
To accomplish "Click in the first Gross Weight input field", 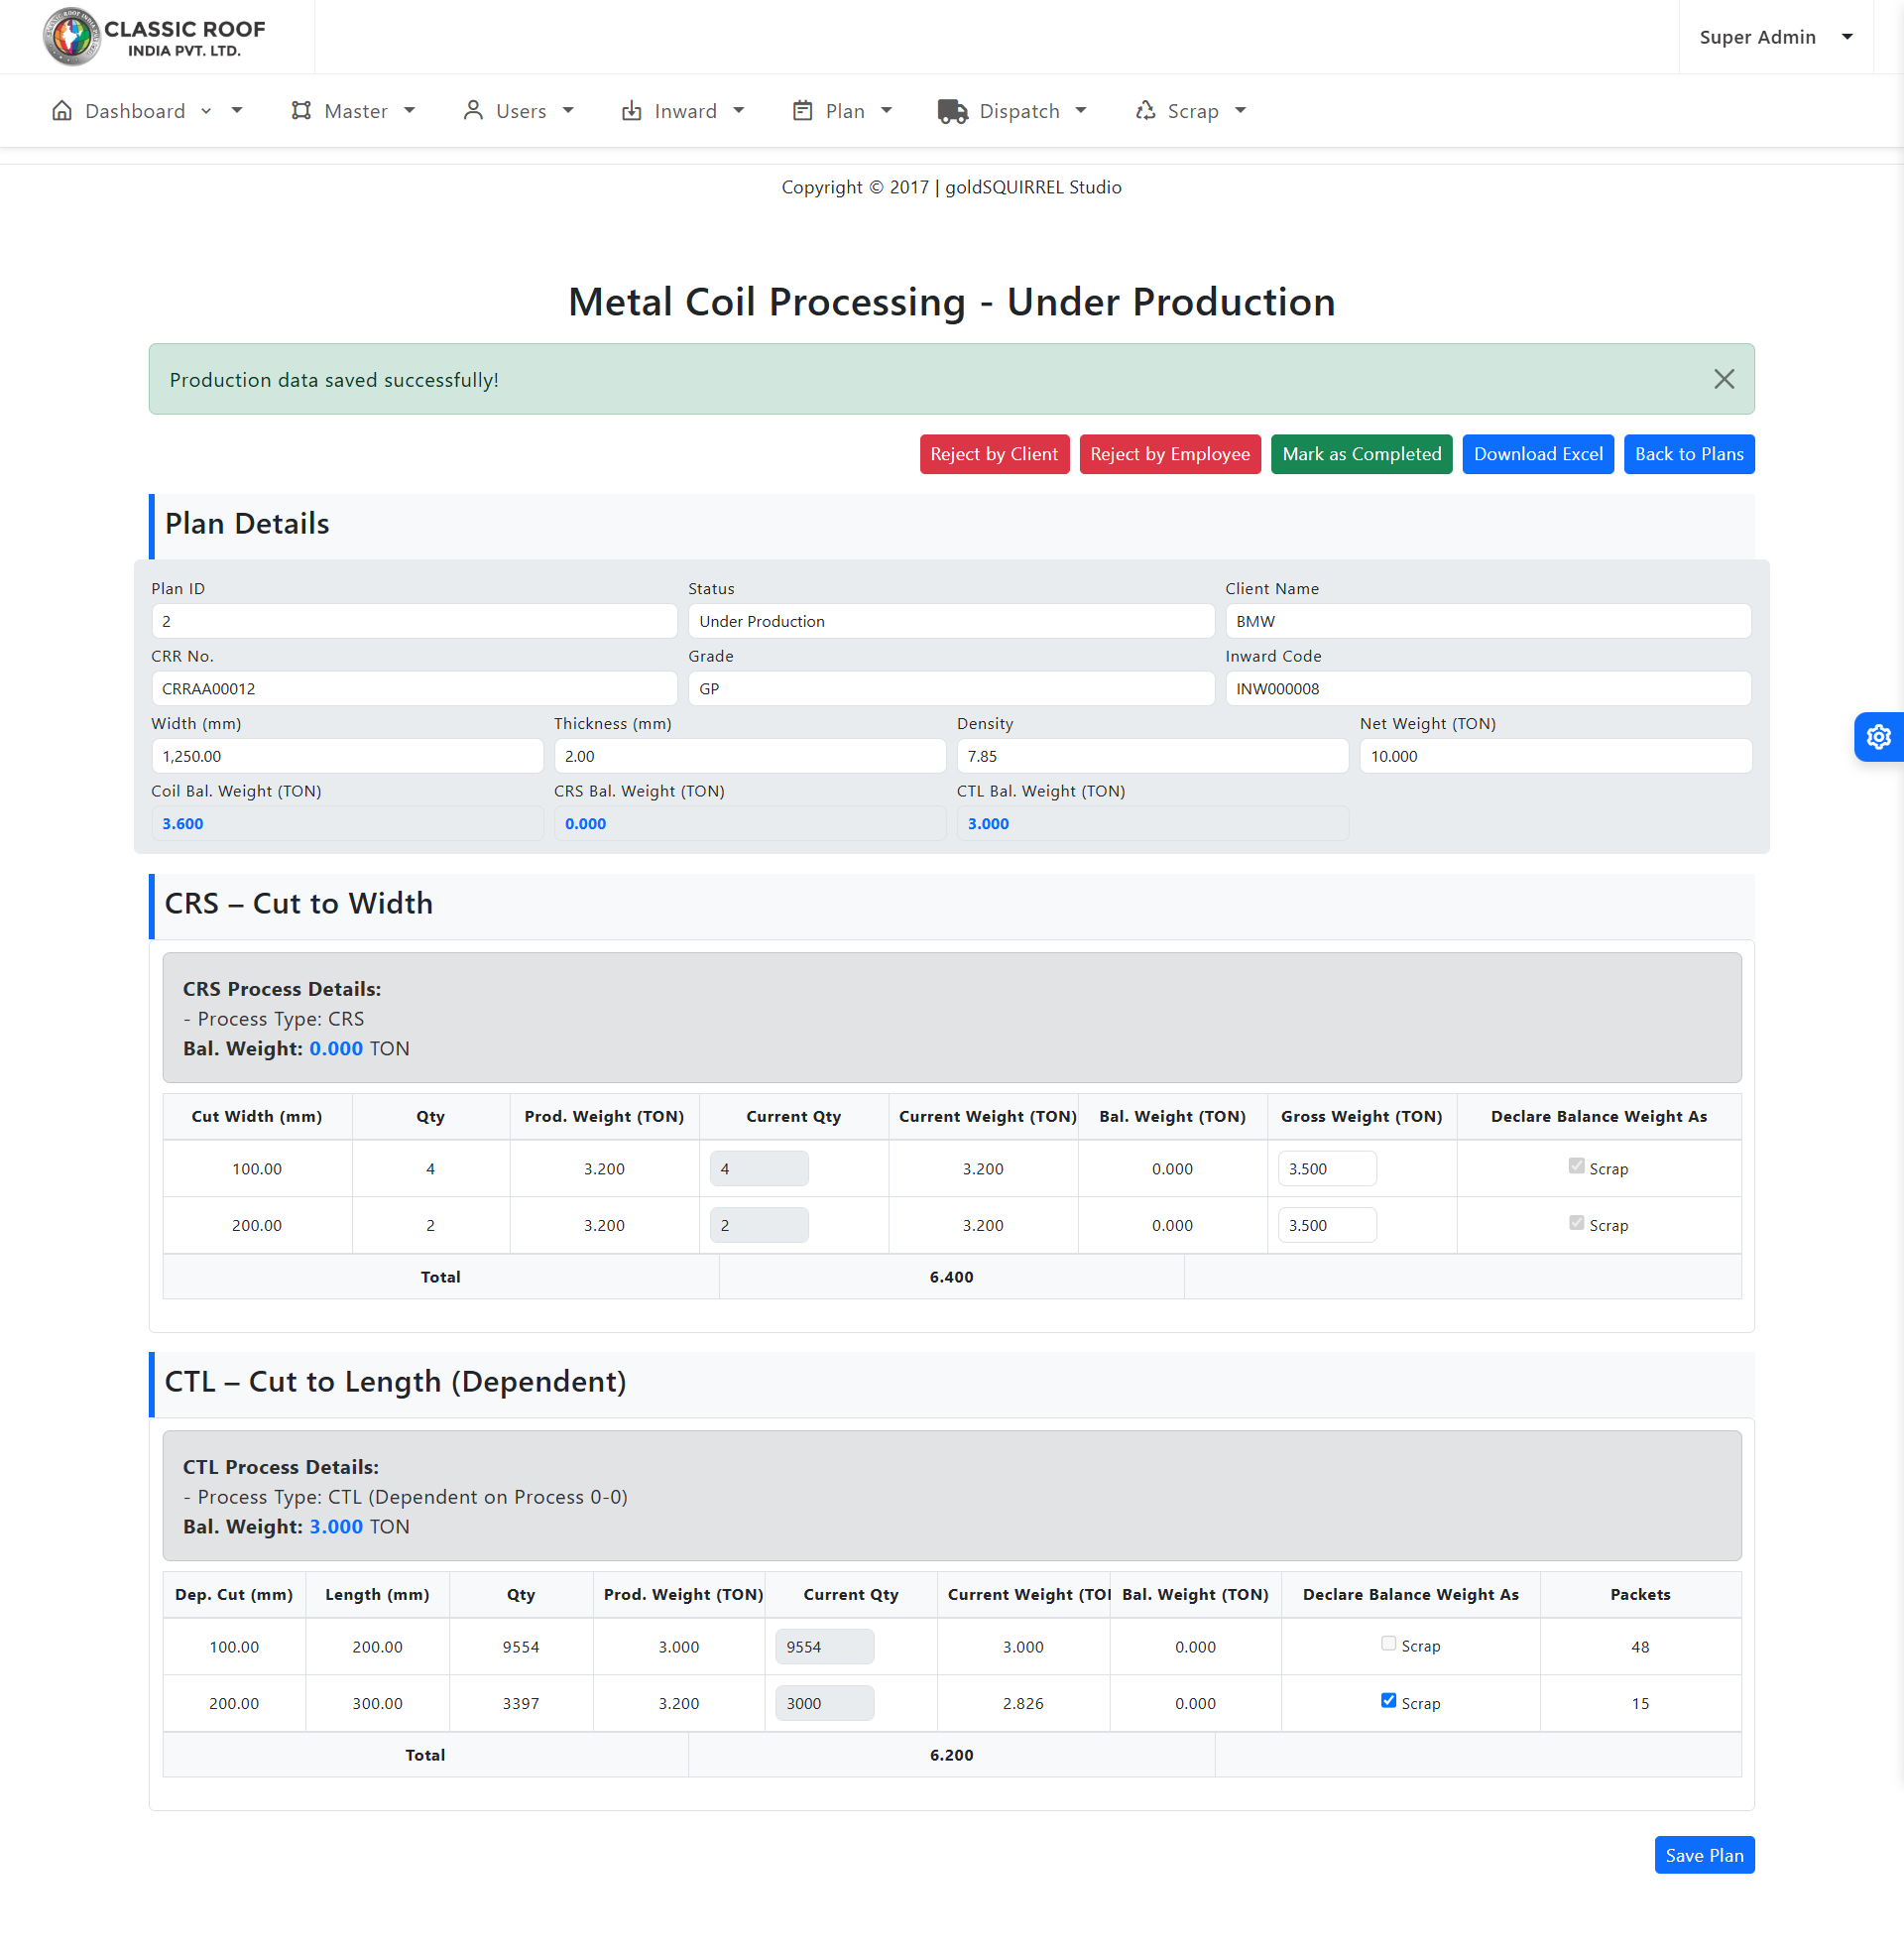I will 1326,1168.
